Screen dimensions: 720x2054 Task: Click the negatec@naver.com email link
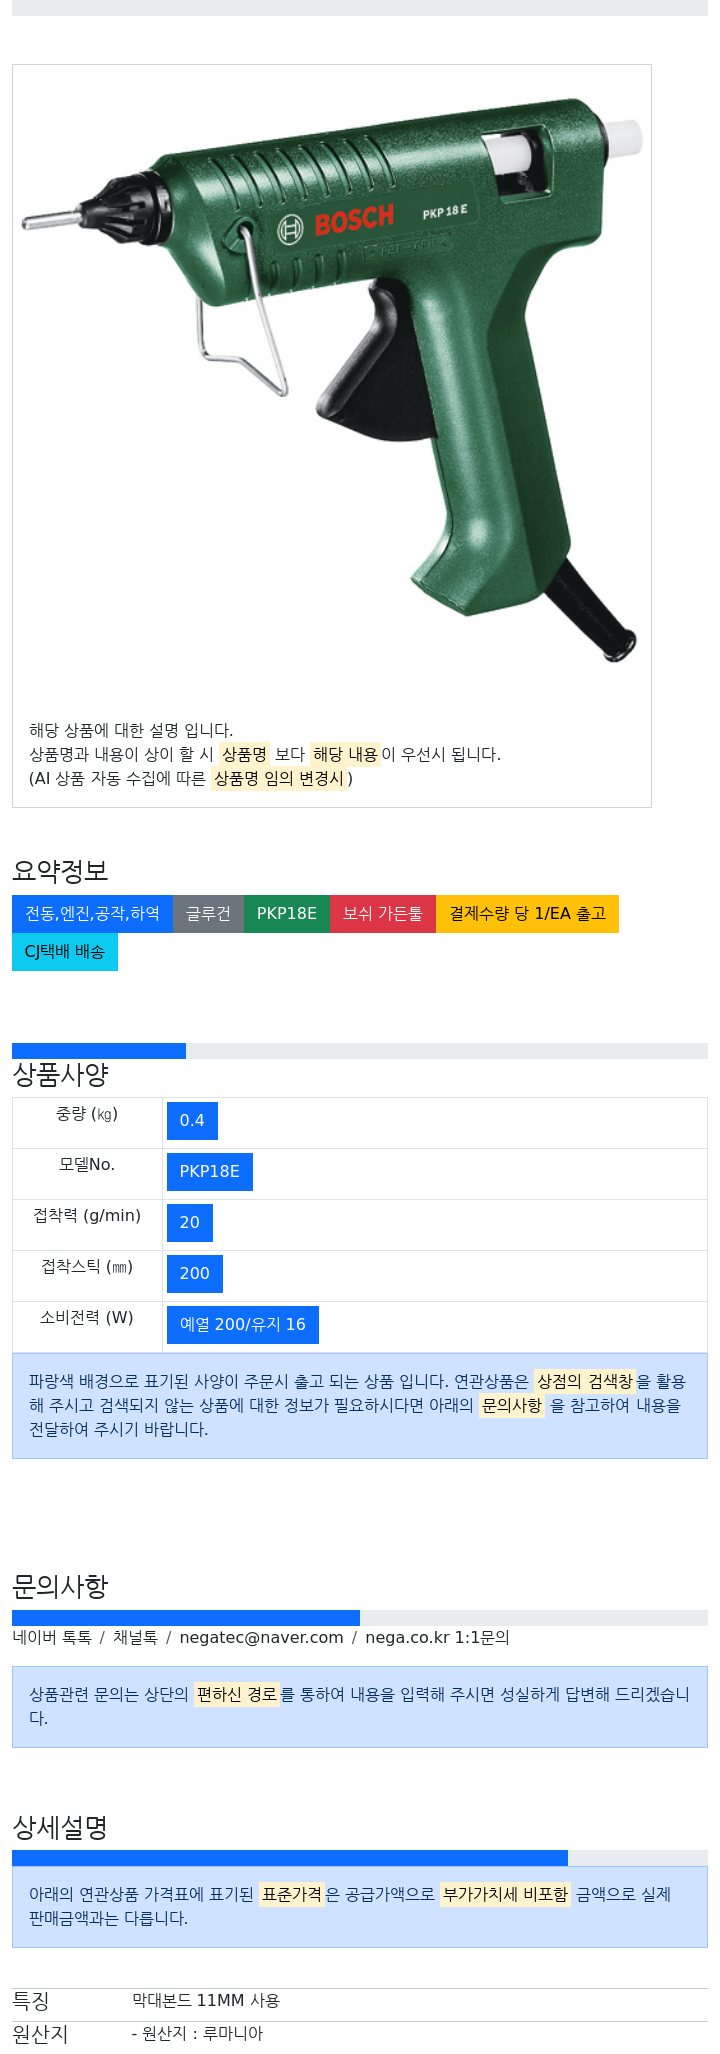click(x=261, y=1638)
